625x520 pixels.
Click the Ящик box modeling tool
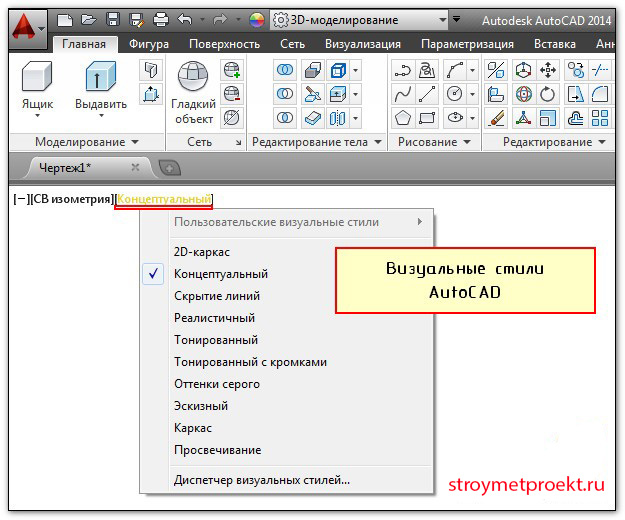(37, 88)
